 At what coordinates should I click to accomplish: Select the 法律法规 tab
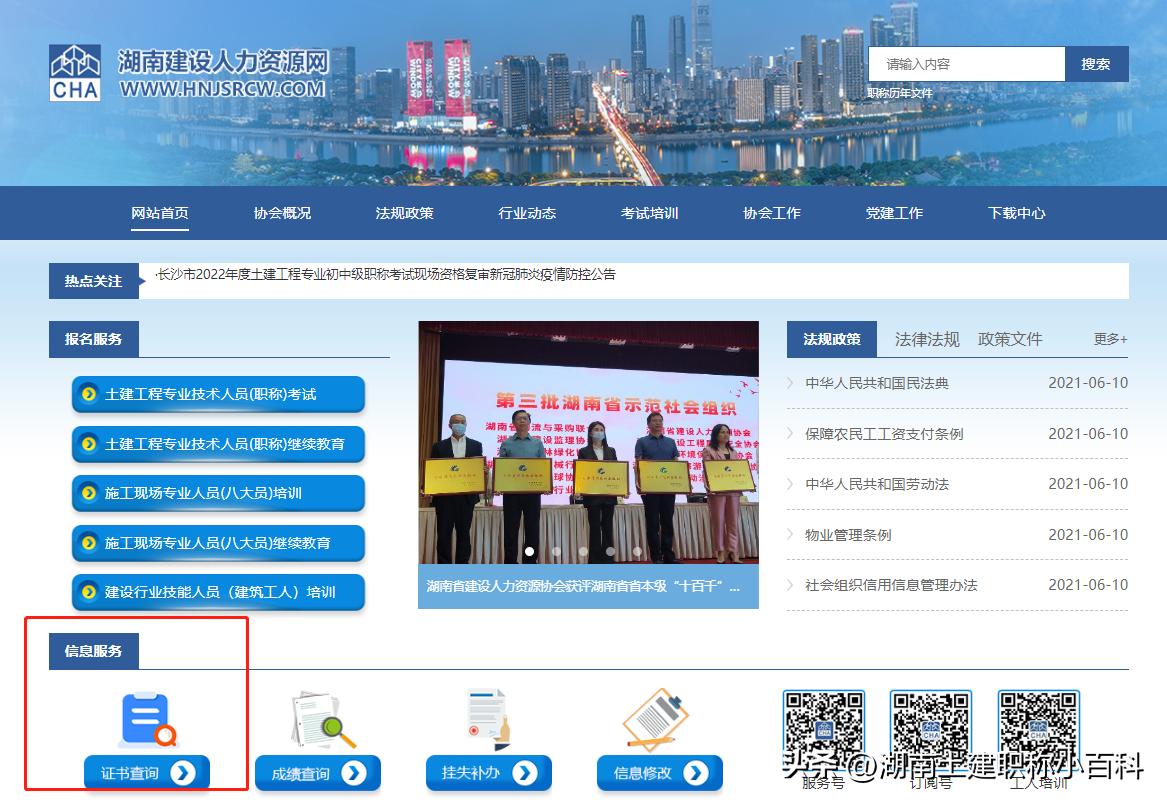(926, 339)
